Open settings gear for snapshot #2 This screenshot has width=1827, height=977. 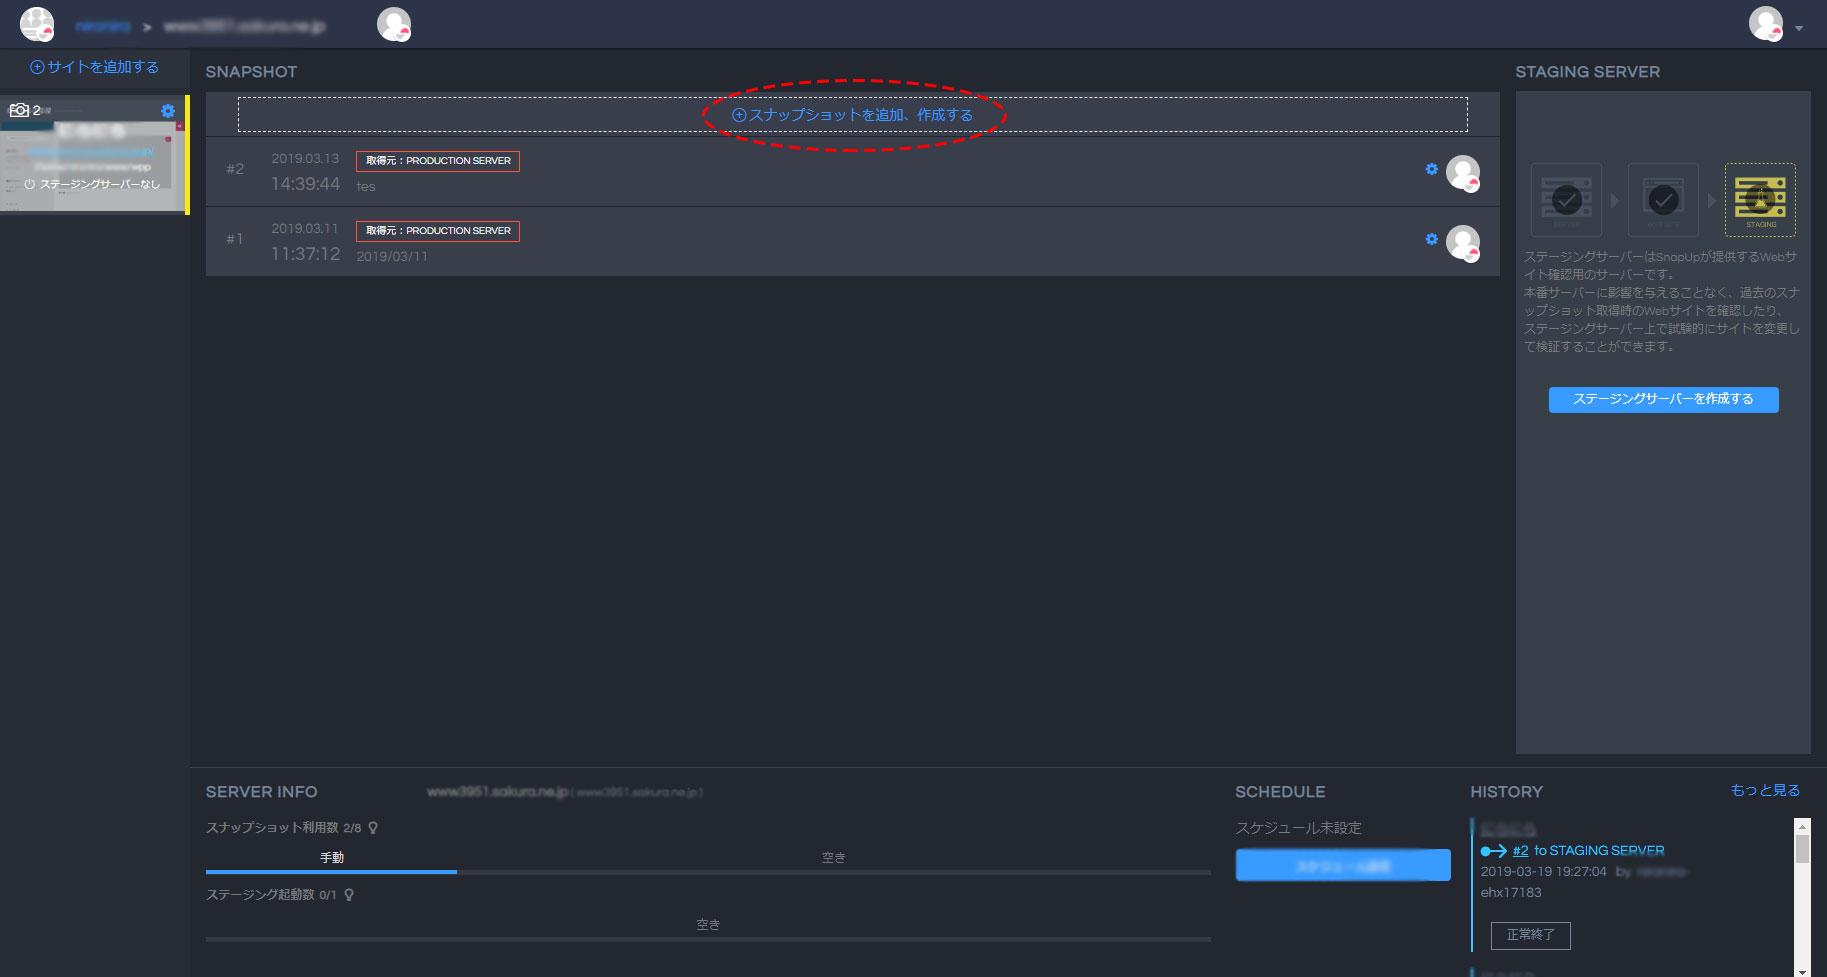[x=1431, y=169]
